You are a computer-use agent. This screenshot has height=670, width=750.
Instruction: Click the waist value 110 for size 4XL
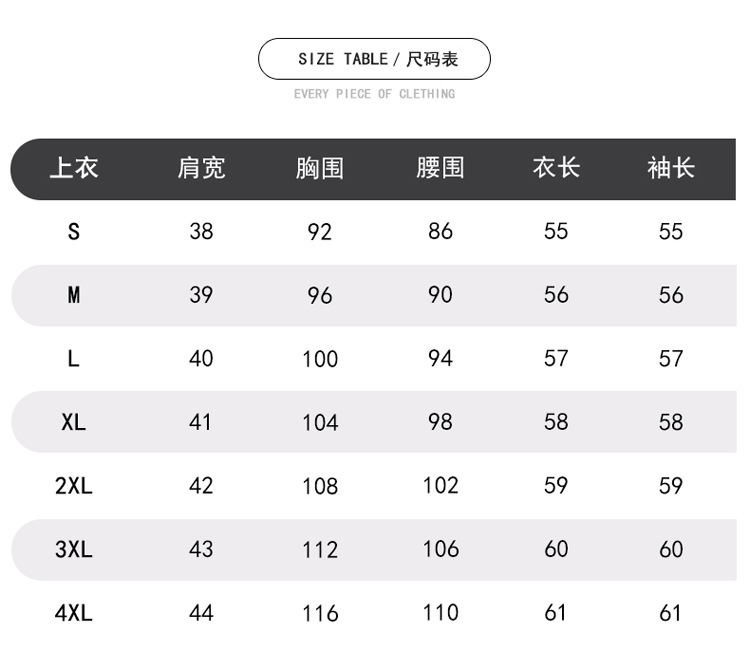tap(440, 612)
